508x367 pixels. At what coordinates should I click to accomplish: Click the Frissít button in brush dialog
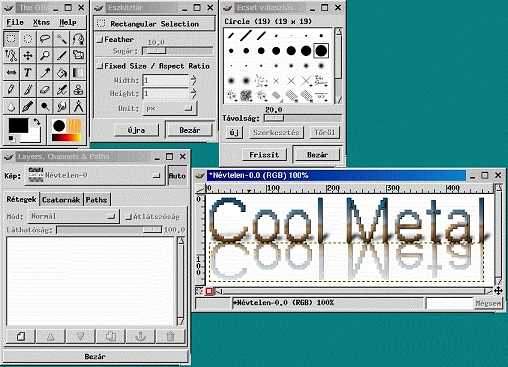[x=264, y=155]
